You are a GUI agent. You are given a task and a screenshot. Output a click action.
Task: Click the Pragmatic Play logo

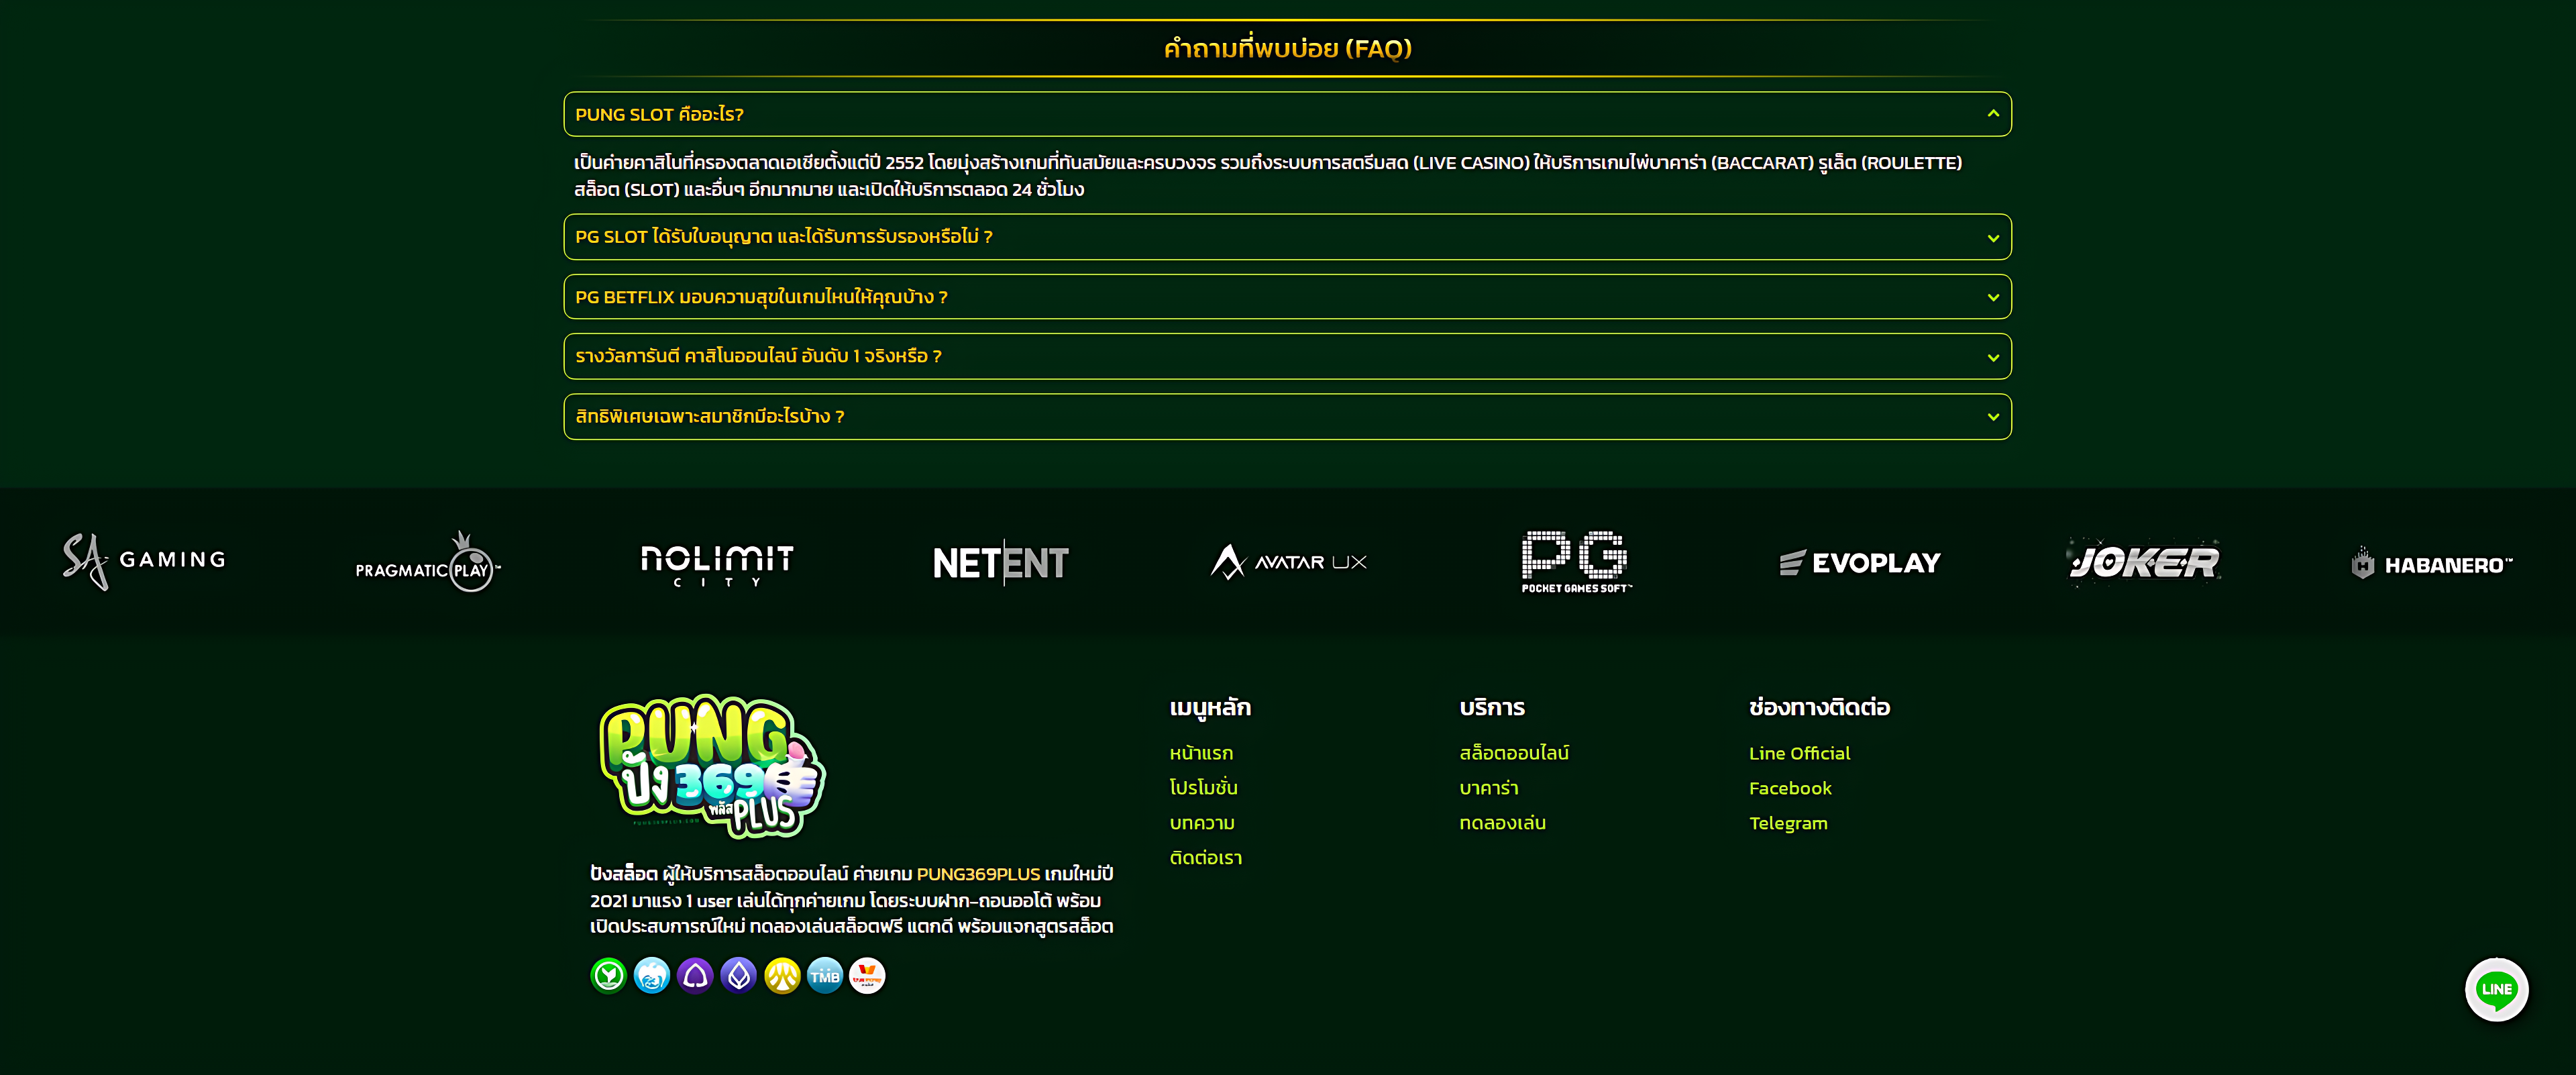coord(428,562)
